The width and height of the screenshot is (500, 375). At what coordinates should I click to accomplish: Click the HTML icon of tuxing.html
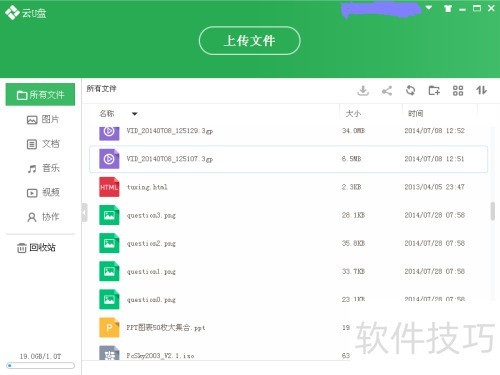(109, 187)
